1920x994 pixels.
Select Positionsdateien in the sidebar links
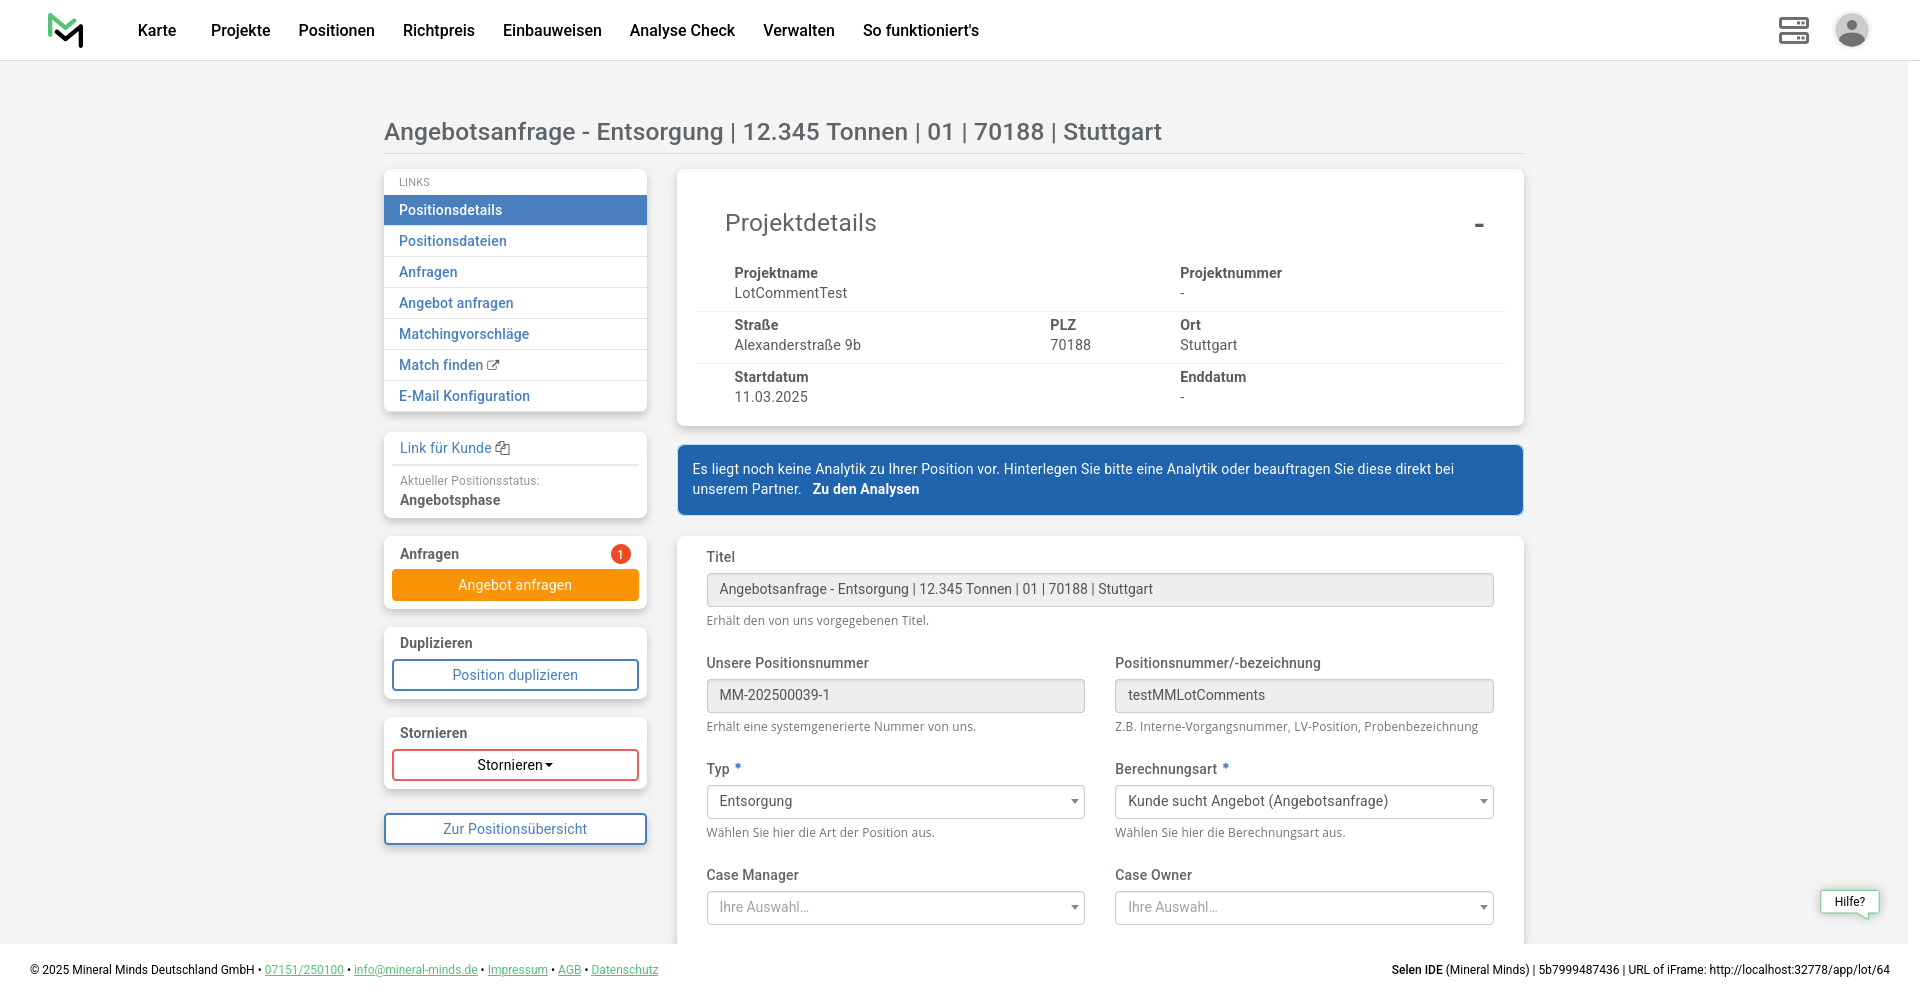point(453,241)
